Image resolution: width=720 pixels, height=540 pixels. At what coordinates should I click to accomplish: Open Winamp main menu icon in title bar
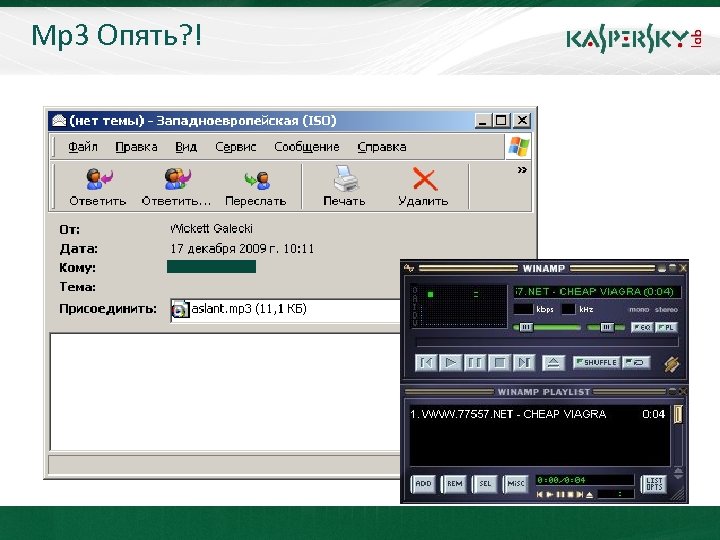[409, 268]
